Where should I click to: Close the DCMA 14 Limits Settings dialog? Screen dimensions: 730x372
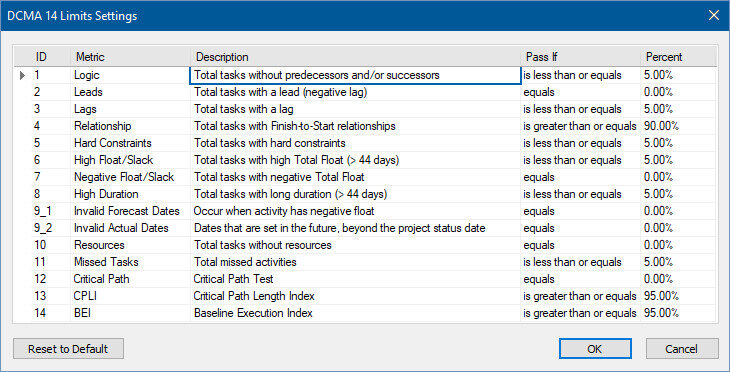[714, 15]
